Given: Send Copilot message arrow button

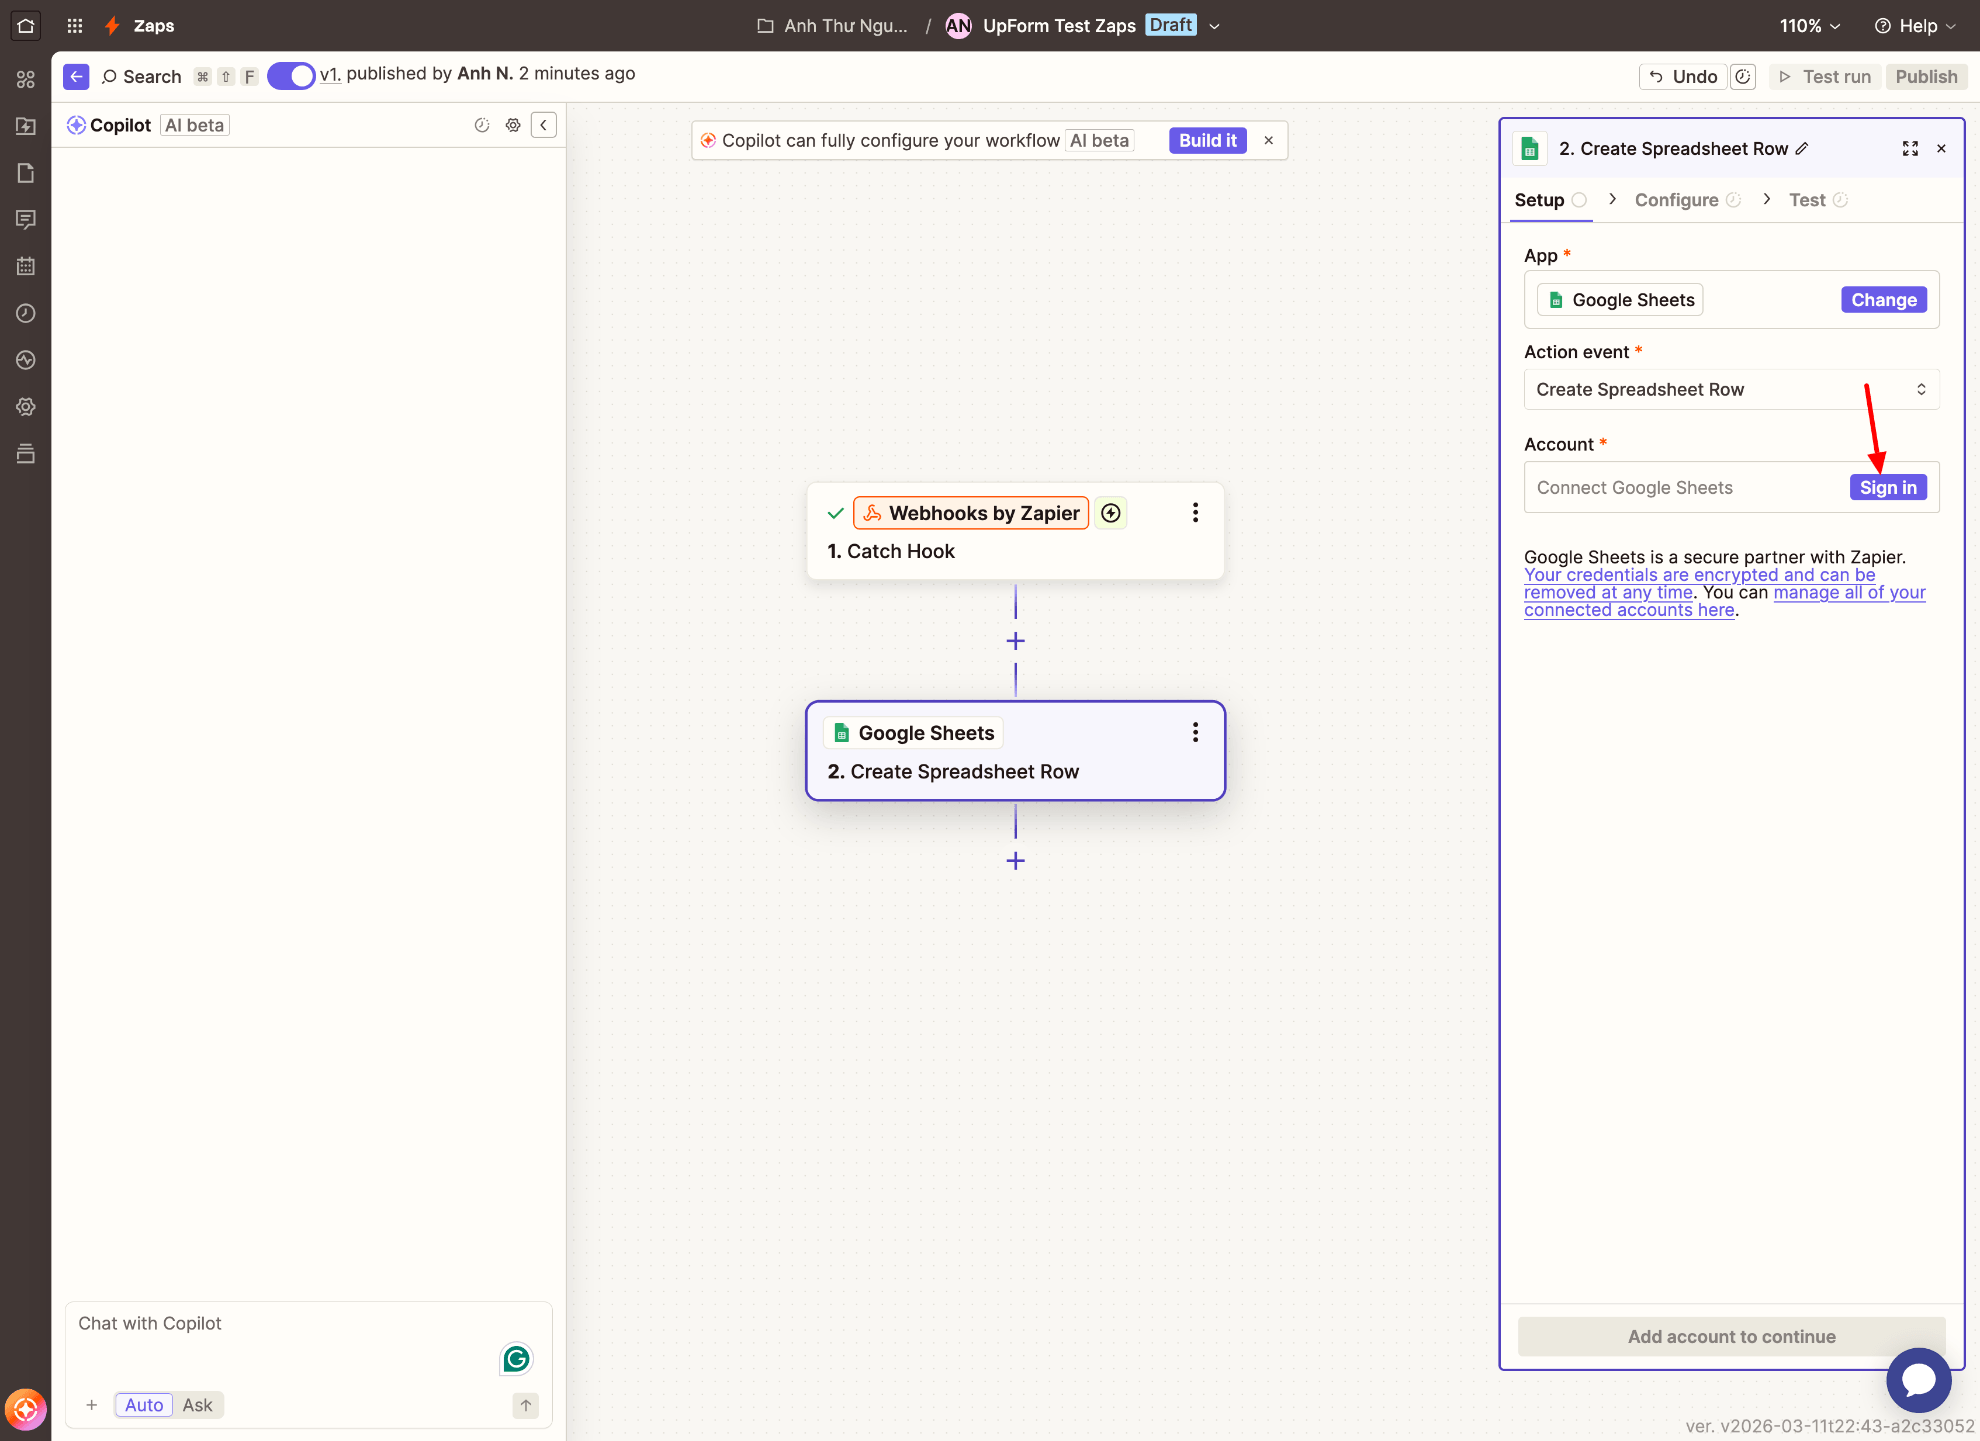Looking at the screenshot, I should pos(526,1405).
